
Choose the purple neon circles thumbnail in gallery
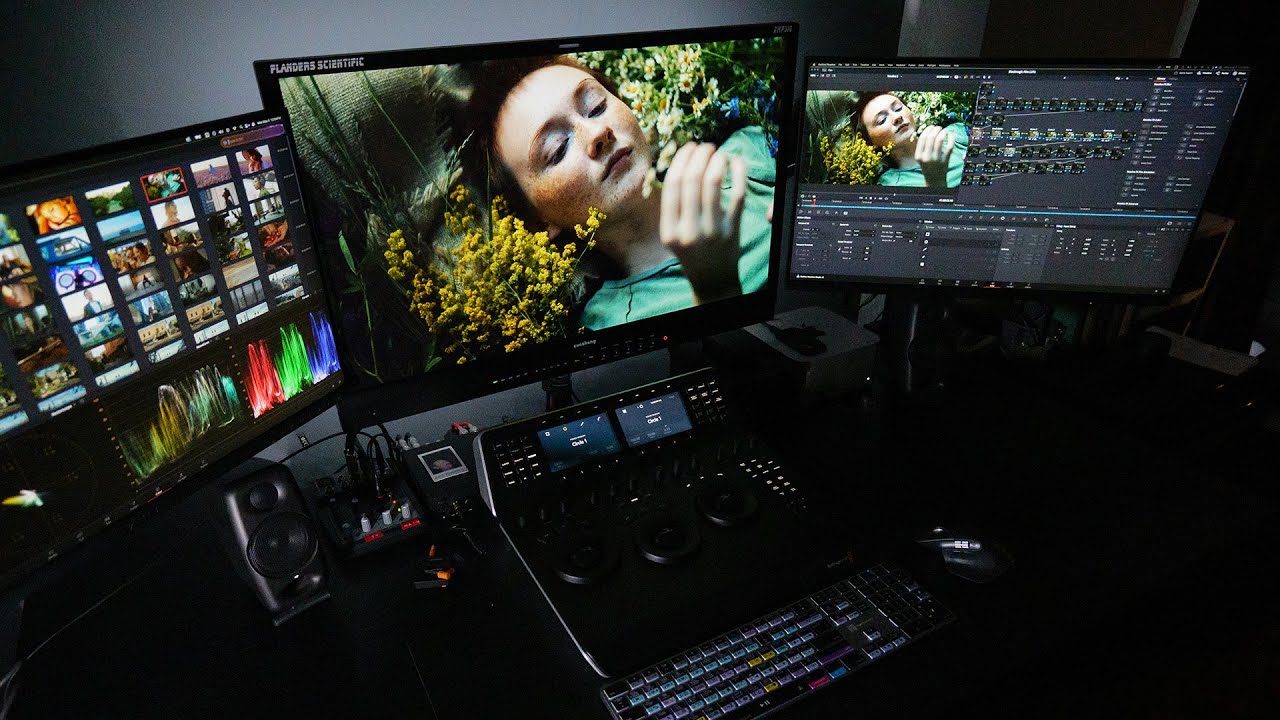76,275
